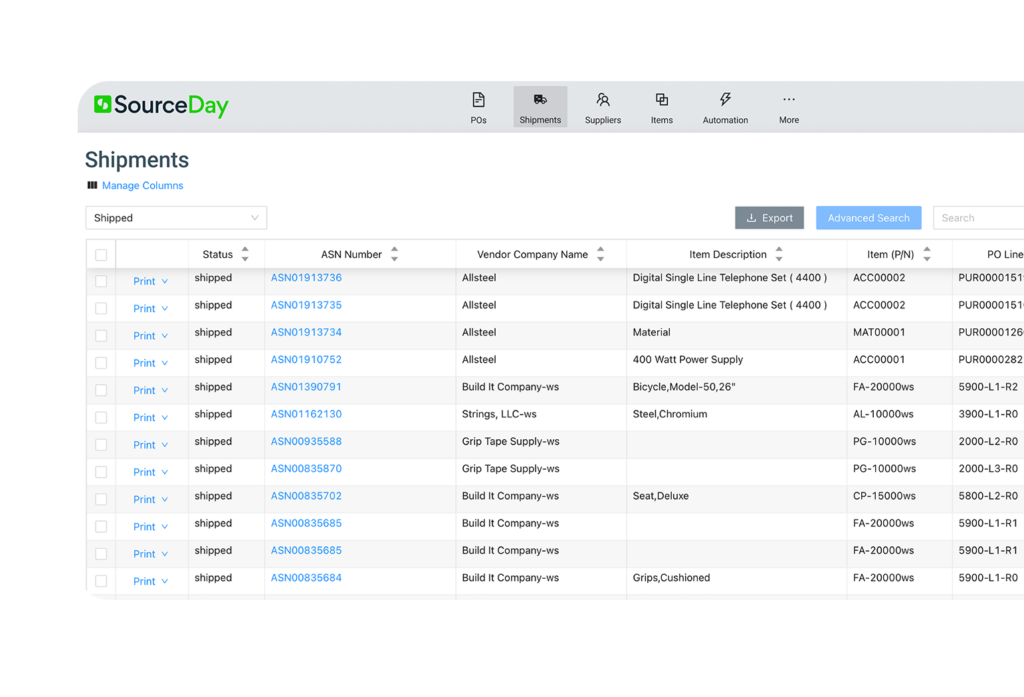Click the Shipments truck icon
This screenshot has height=697, width=1024.
tap(540, 100)
